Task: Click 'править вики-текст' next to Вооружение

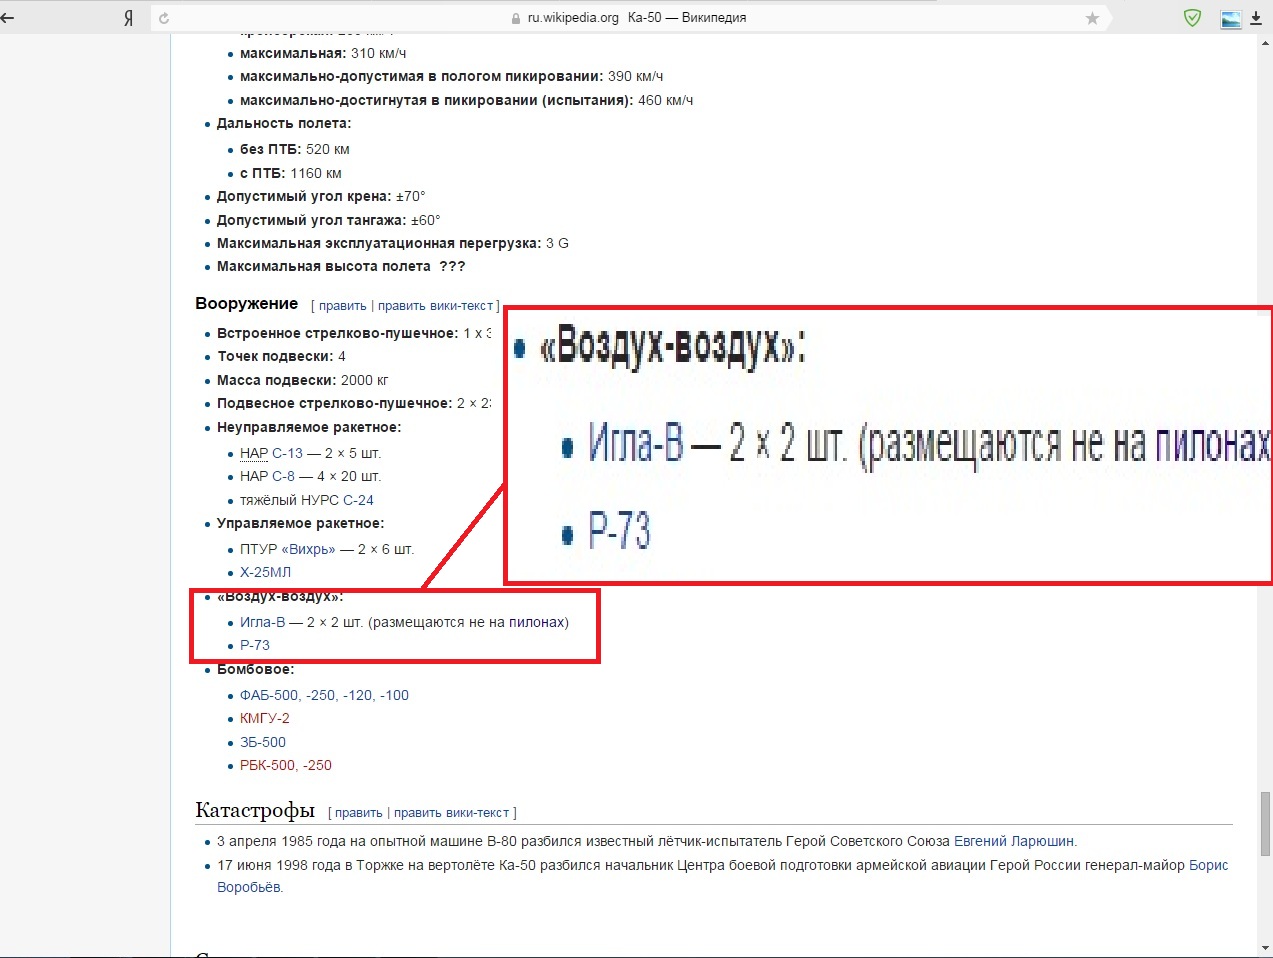Action: coord(436,306)
